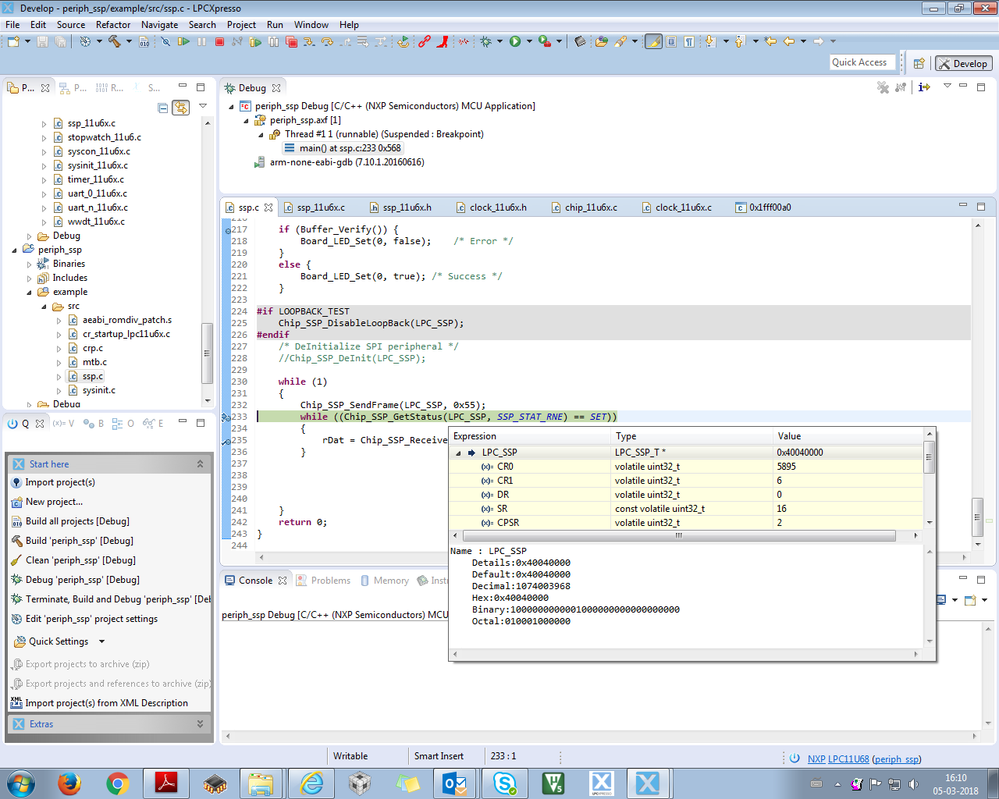Click Build 'periph_ssp' [Debug] link
999x799 pixels.
point(79,541)
